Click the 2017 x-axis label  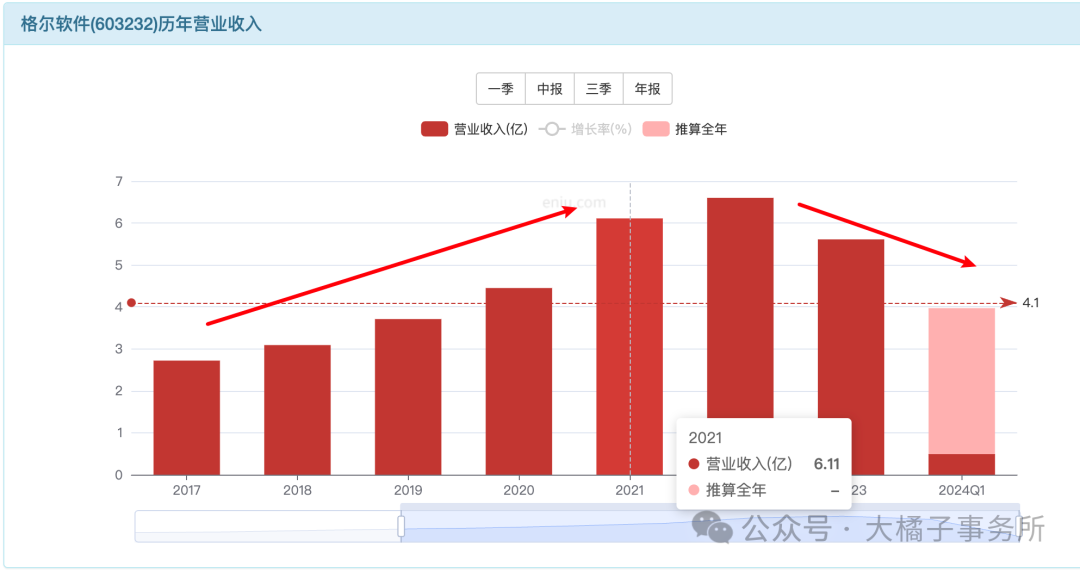[x=187, y=490]
